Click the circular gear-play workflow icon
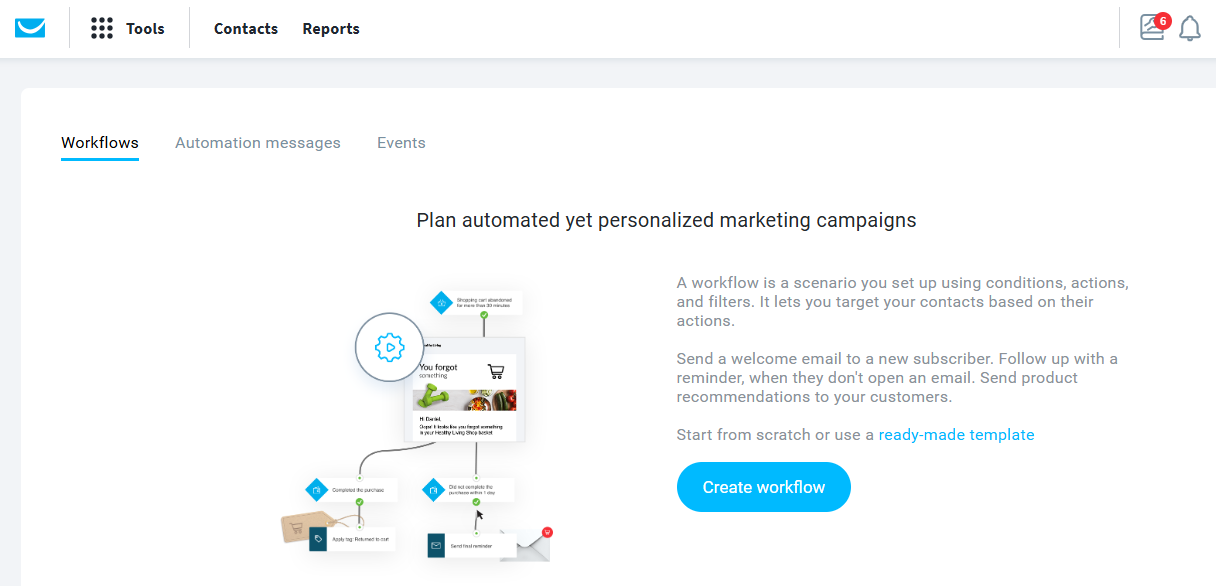The height and width of the screenshot is (586, 1216). (x=389, y=348)
